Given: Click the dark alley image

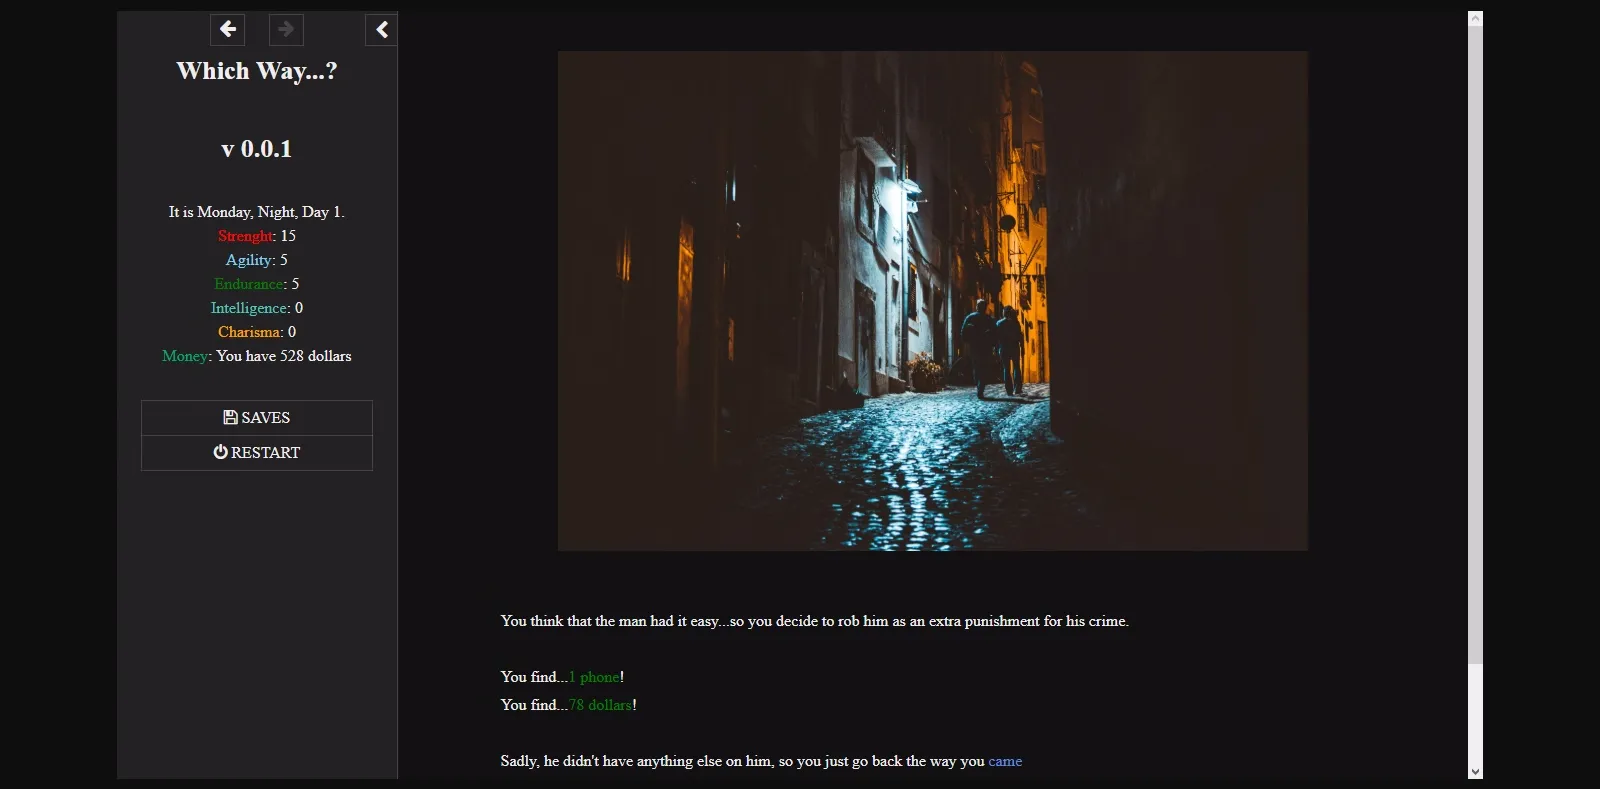Looking at the screenshot, I should [932, 300].
